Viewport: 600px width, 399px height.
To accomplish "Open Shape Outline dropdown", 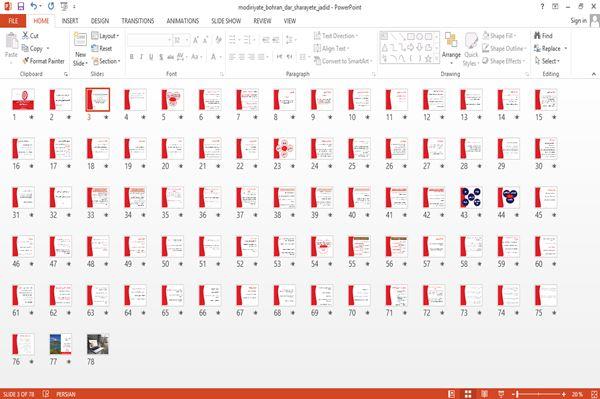I will [x=504, y=48].
